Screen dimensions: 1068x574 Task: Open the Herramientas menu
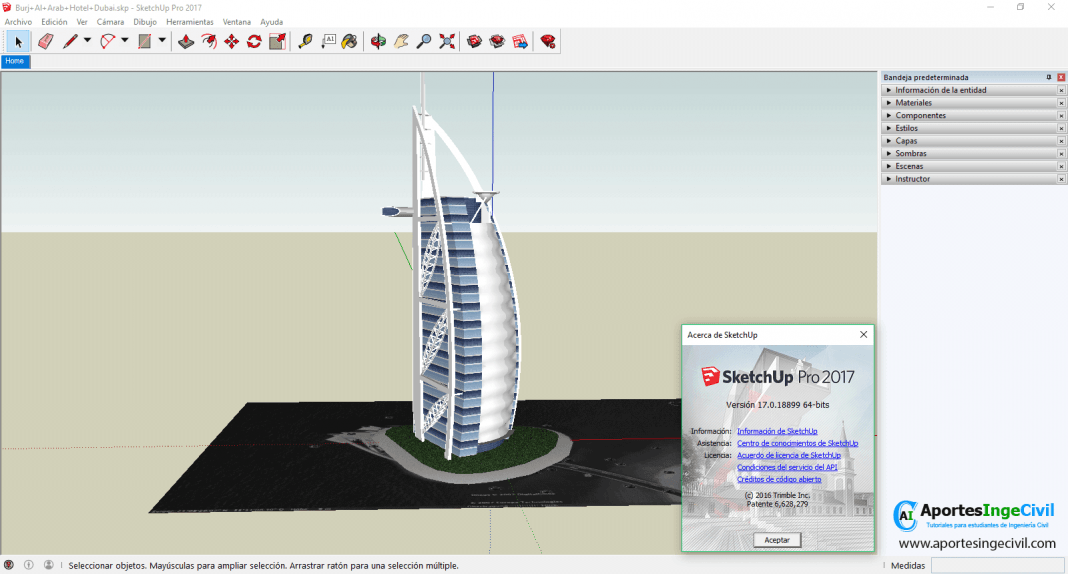tap(190, 22)
